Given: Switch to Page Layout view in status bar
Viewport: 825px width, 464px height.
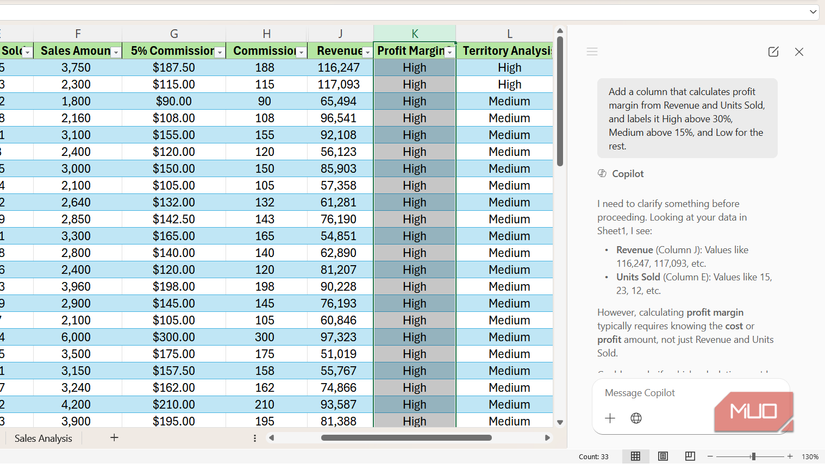Looking at the screenshot, I should click(x=662, y=456).
